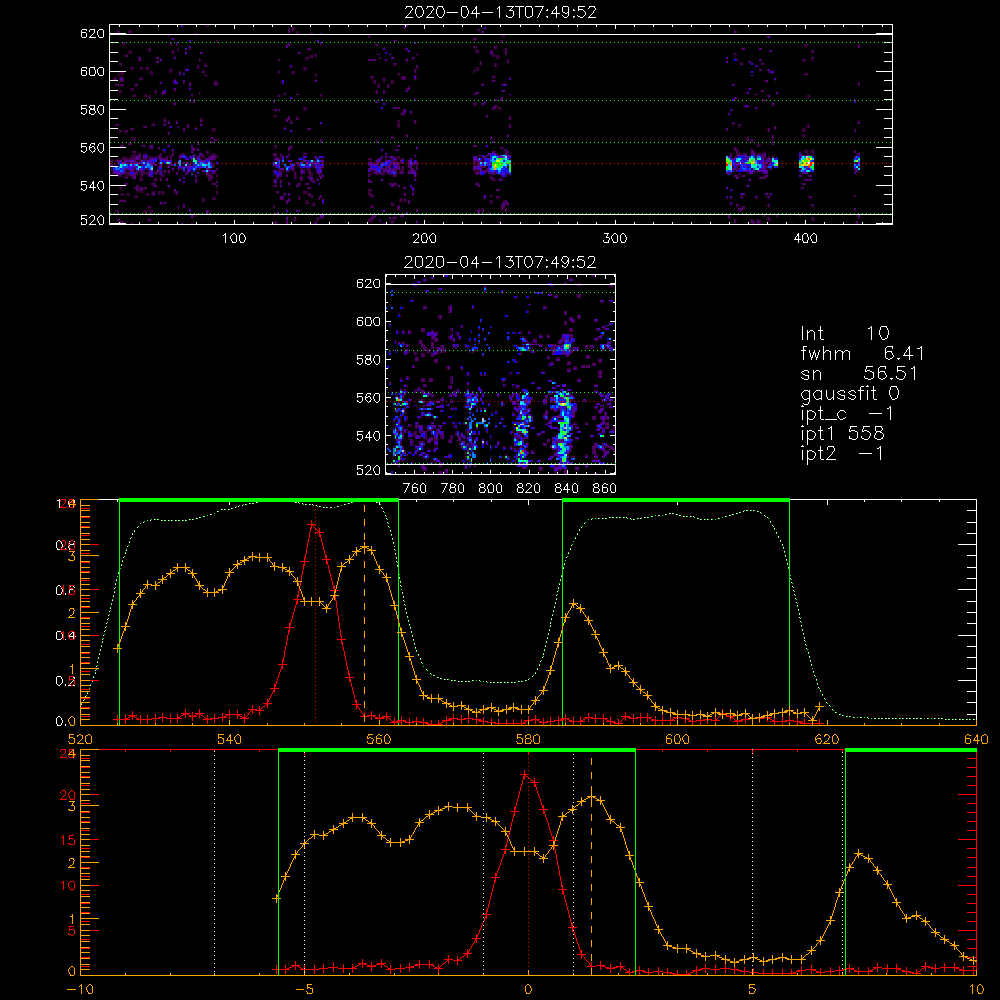Click the red curve peak in the 520–640 plot
1000x1000 pixels.
pos(312,524)
